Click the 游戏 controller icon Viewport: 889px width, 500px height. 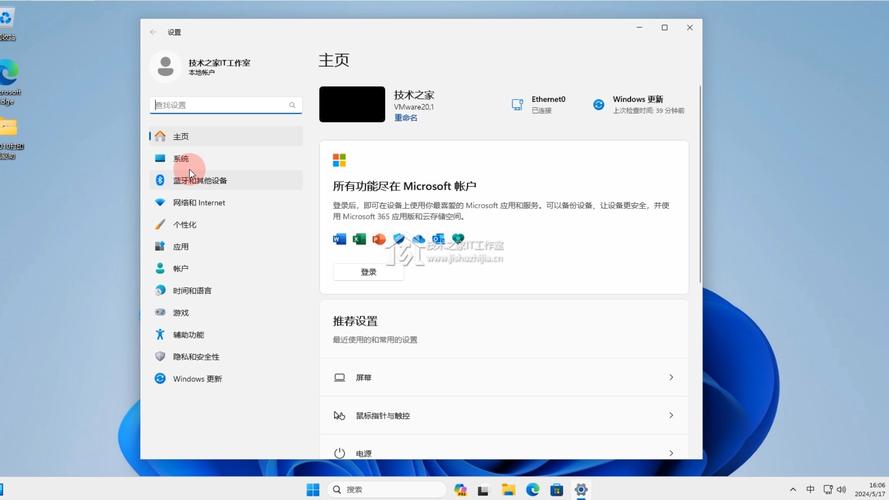(x=160, y=312)
